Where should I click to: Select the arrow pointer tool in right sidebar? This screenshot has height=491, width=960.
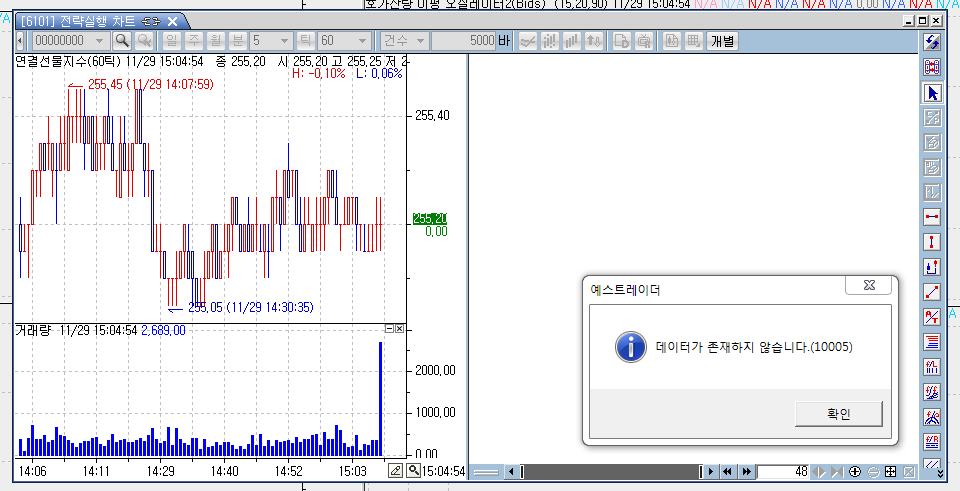pyautogui.click(x=932, y=93)
